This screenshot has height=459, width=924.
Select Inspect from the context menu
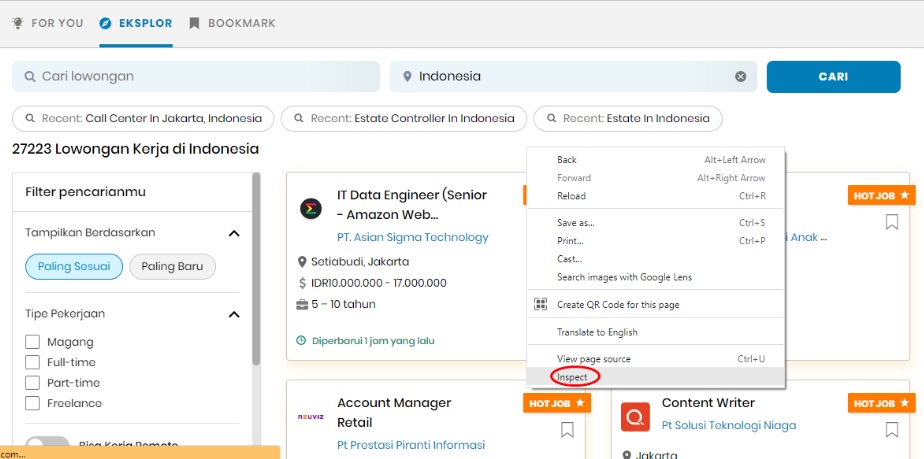coord(573,377)
